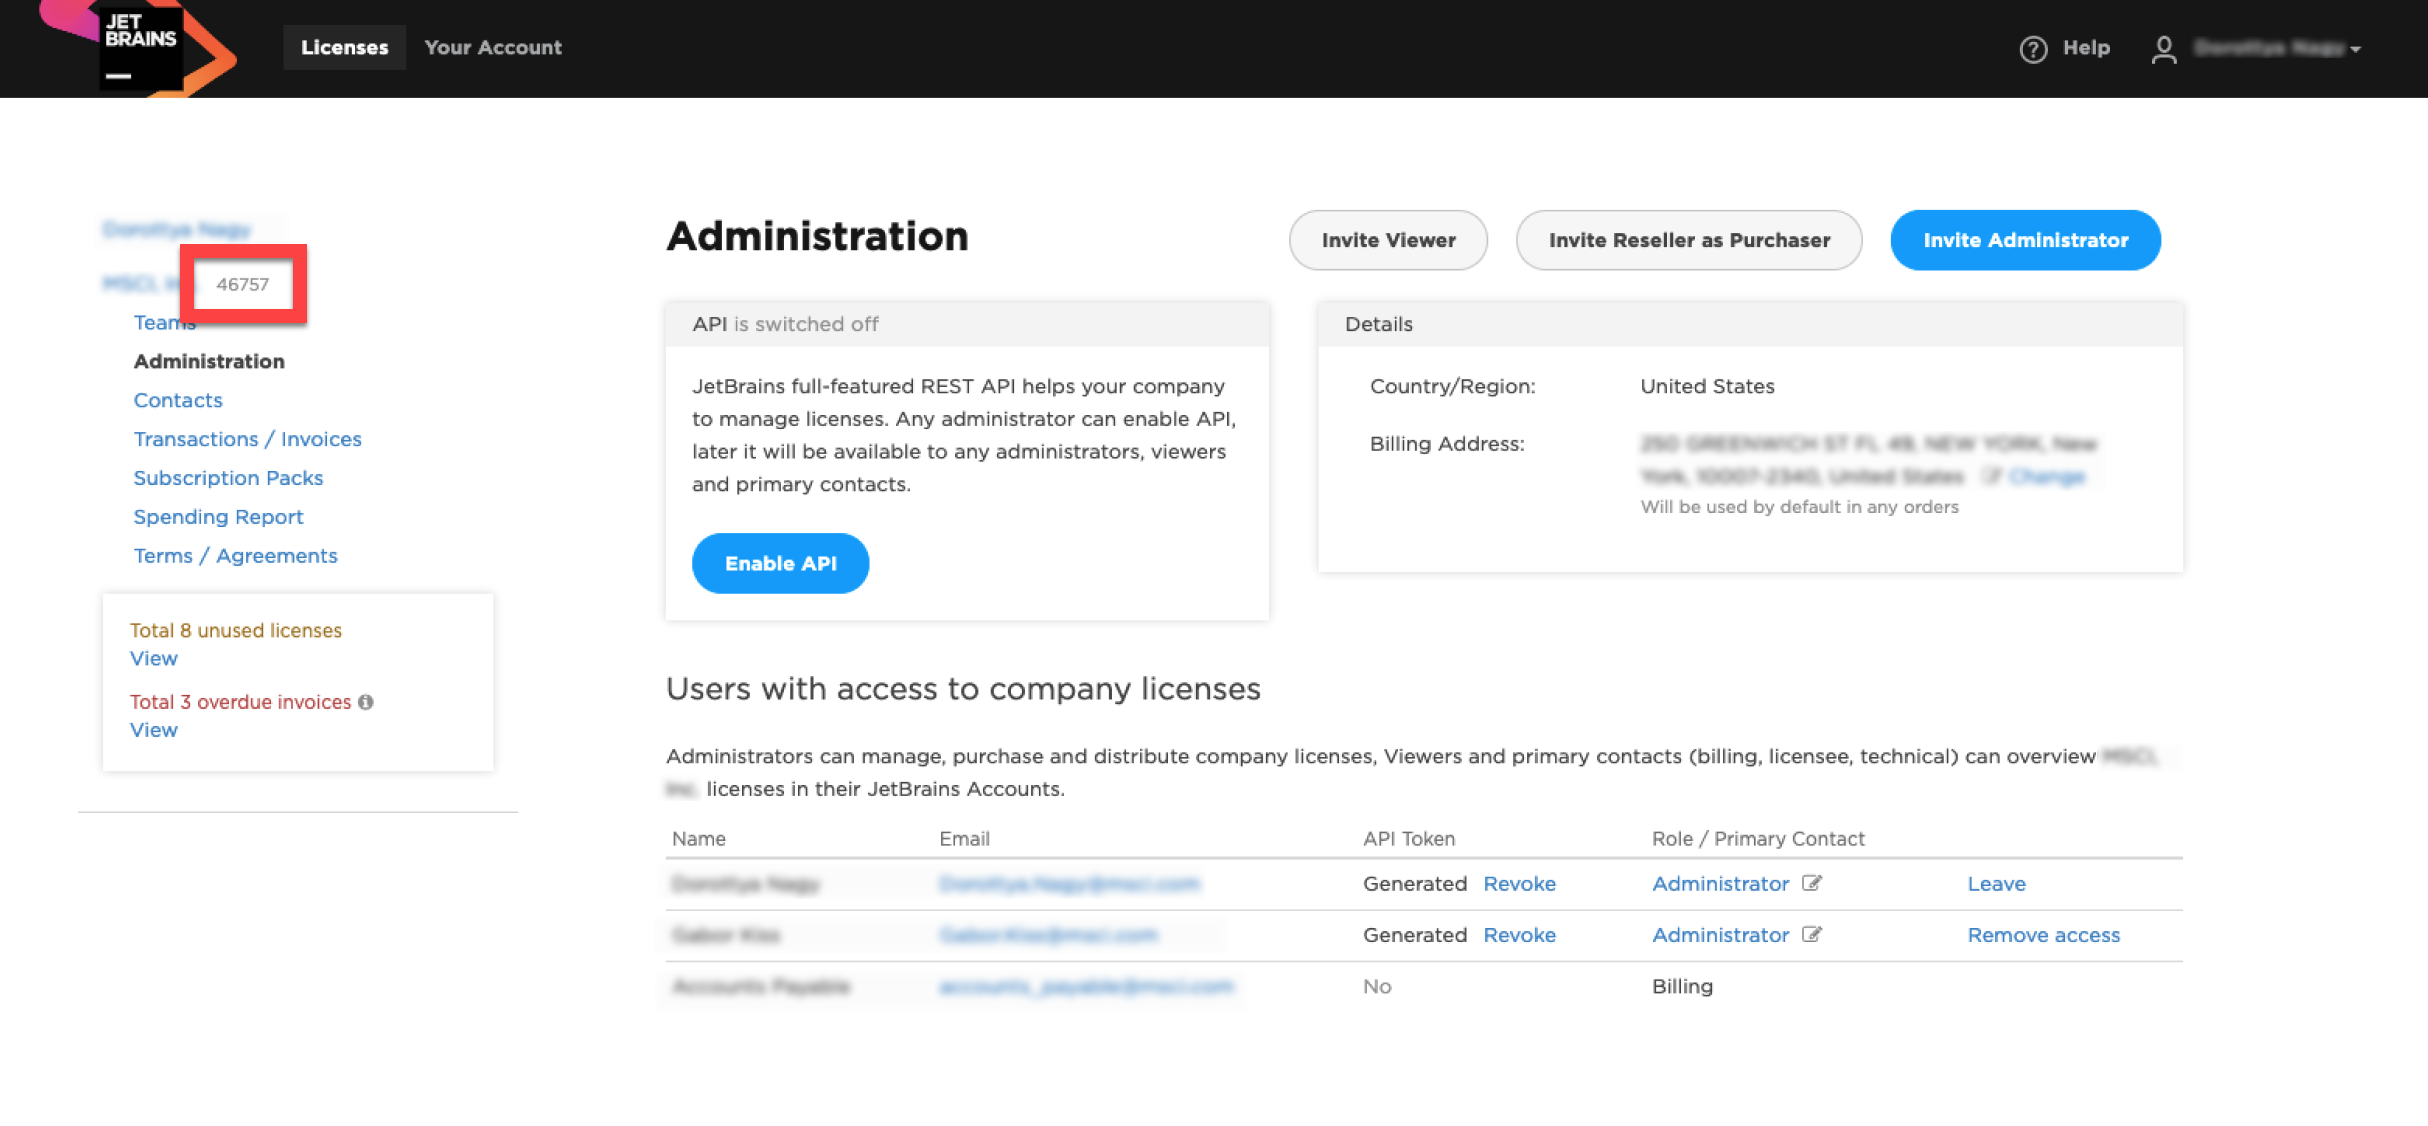This screenshot has width=2428, height=1126.
Task: Open the Help question mark icon
Action: 2033,49
